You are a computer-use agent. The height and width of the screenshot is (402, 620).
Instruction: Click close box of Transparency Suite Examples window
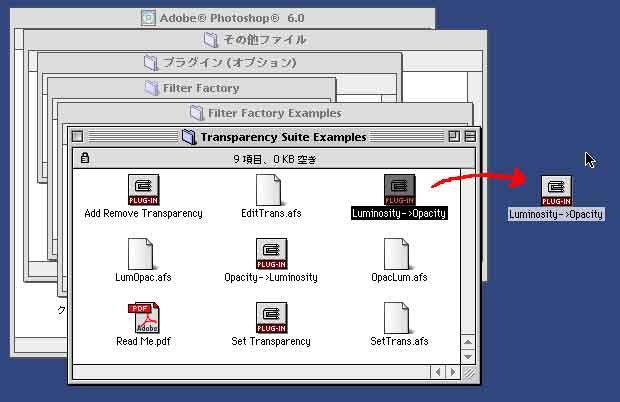click(x=78, y=136)
